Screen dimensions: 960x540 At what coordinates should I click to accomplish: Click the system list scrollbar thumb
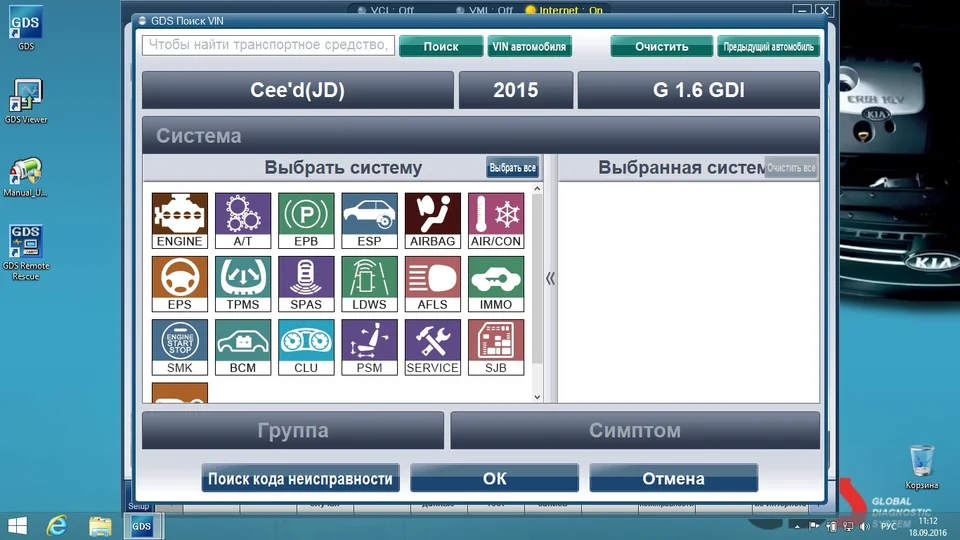537,279
